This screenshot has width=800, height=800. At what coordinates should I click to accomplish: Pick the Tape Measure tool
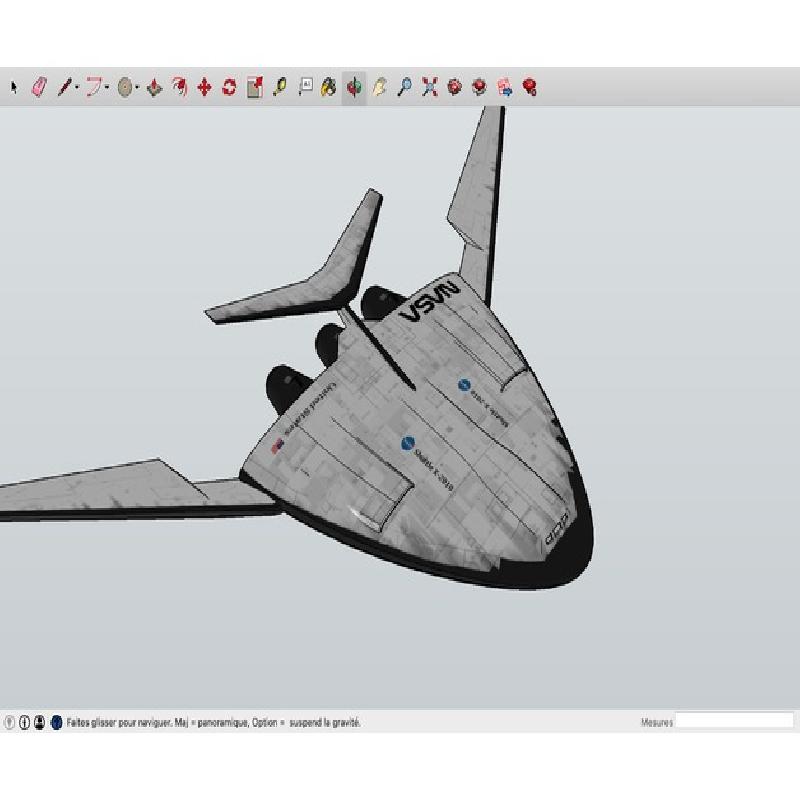click(279, 88)
